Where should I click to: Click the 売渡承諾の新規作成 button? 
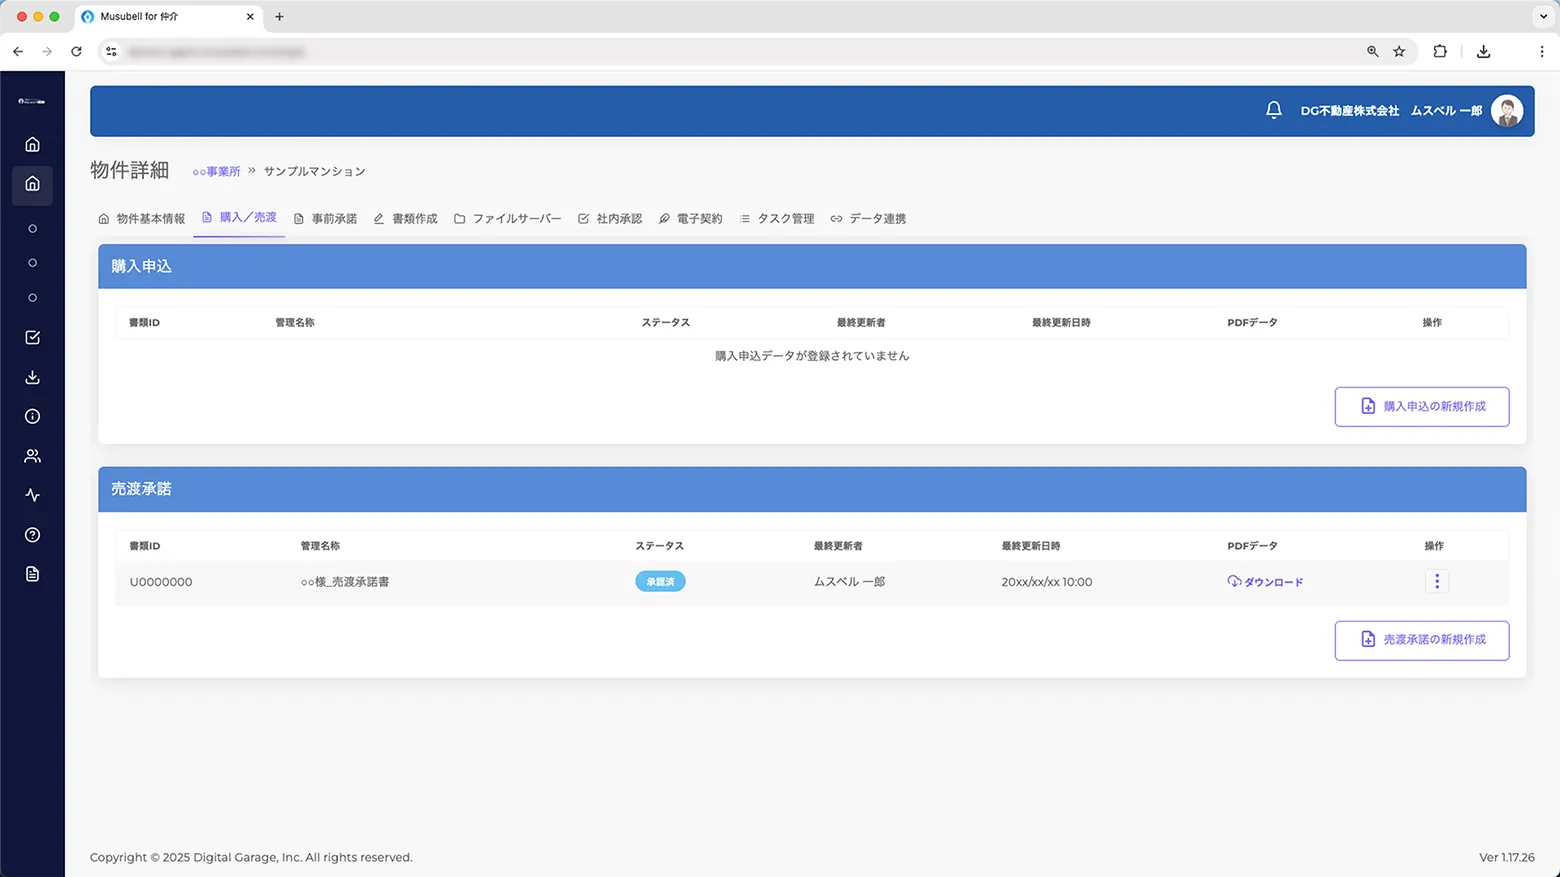click(x=1421, y=640)
